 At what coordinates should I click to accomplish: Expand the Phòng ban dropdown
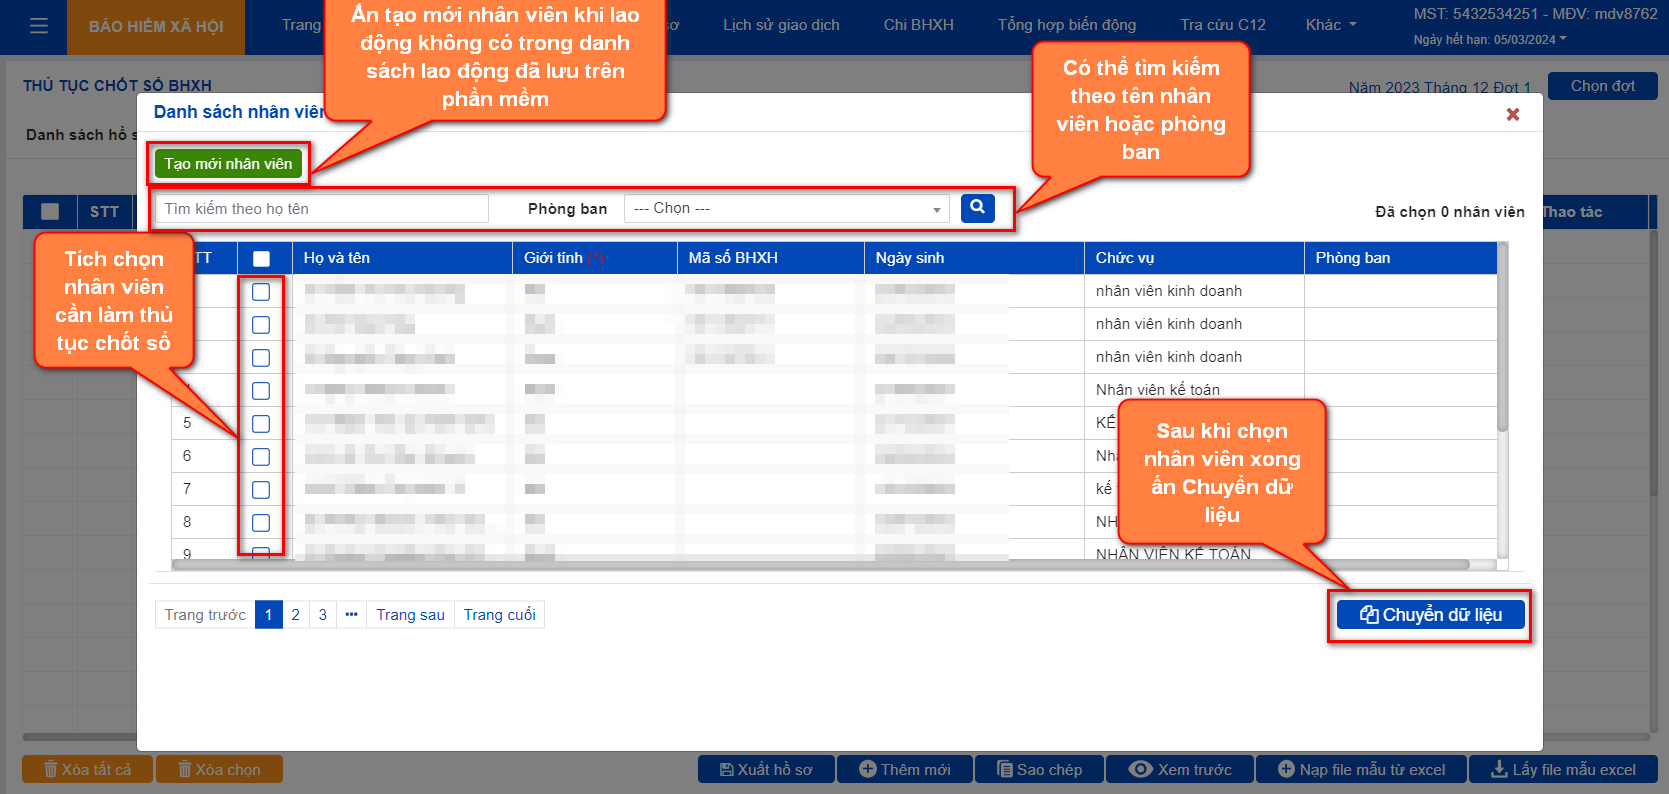[x=786, y=209]
